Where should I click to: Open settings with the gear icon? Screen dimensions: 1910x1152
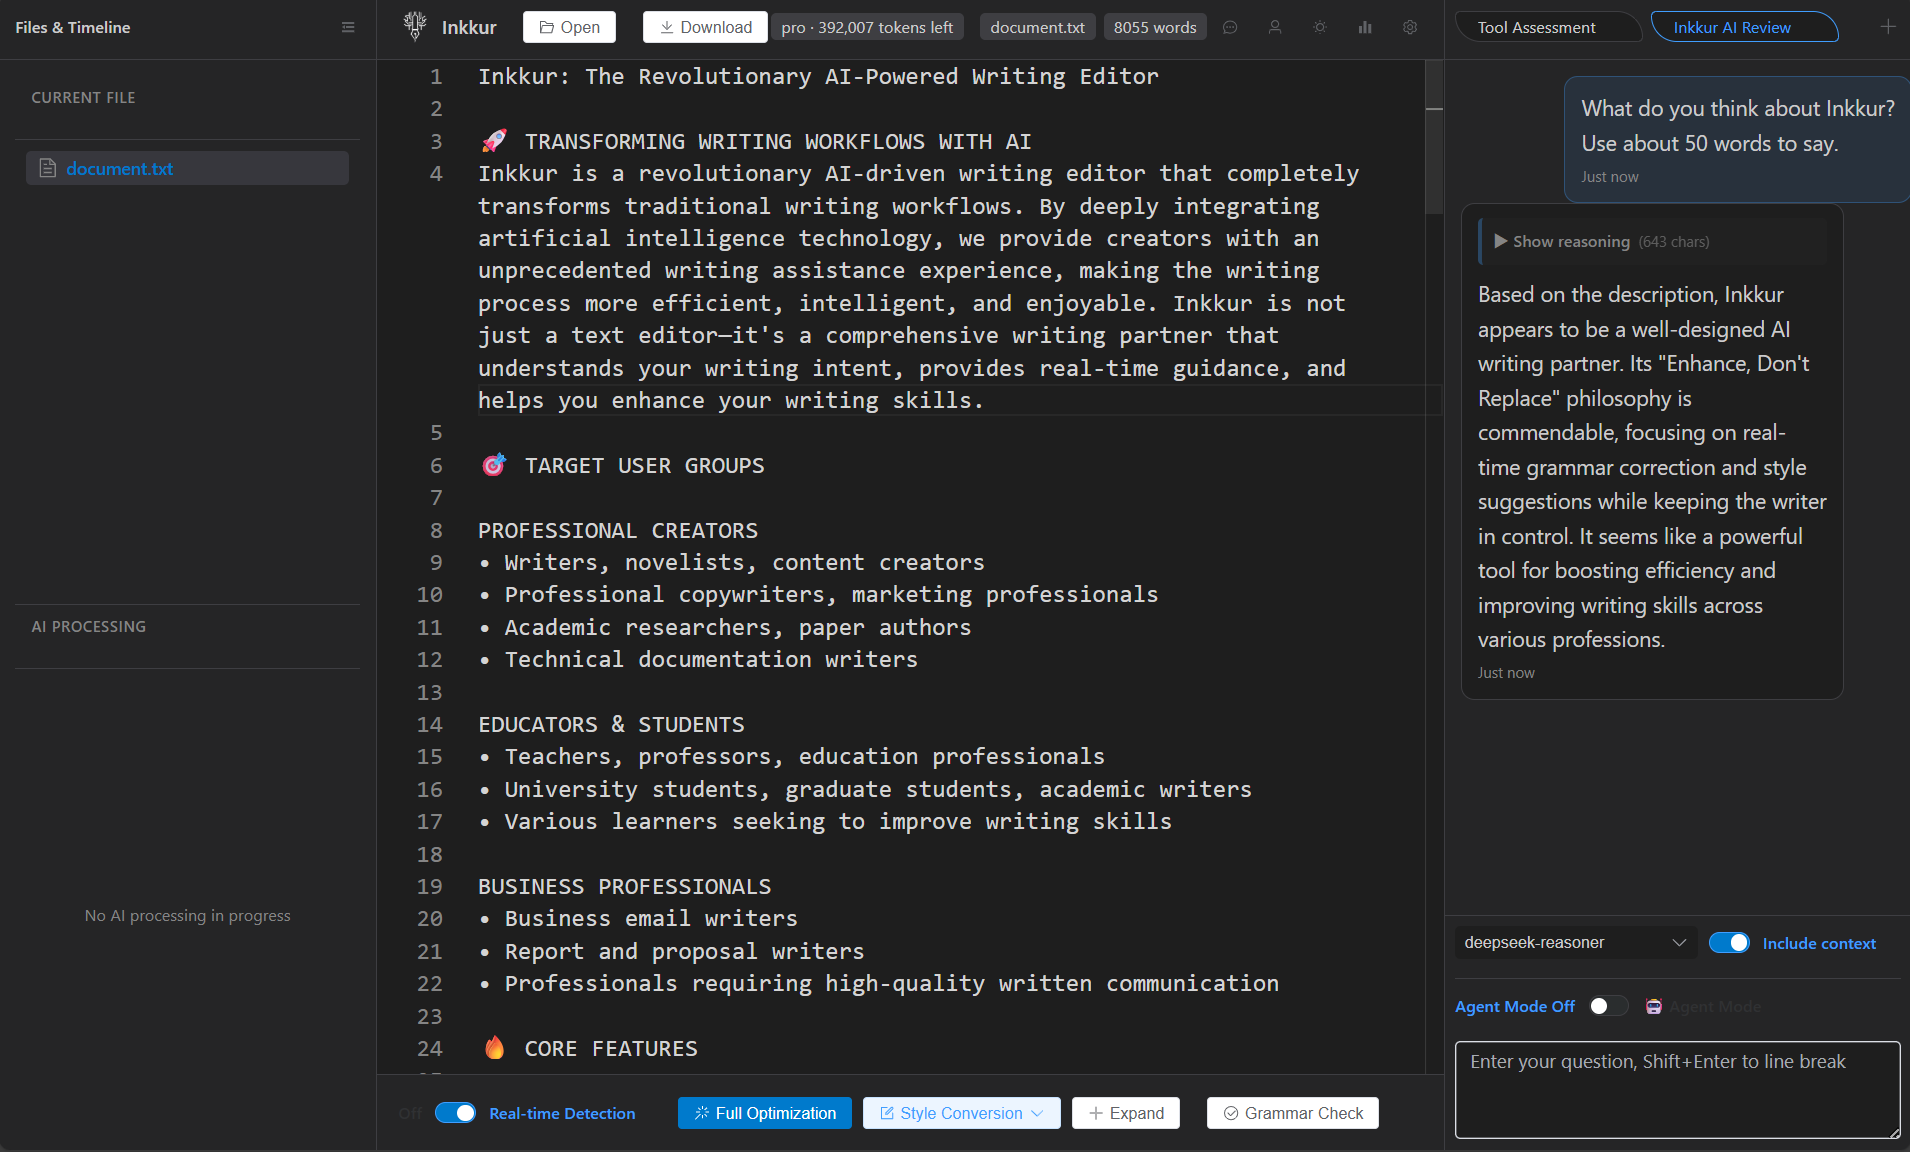tap(1410, 27)
